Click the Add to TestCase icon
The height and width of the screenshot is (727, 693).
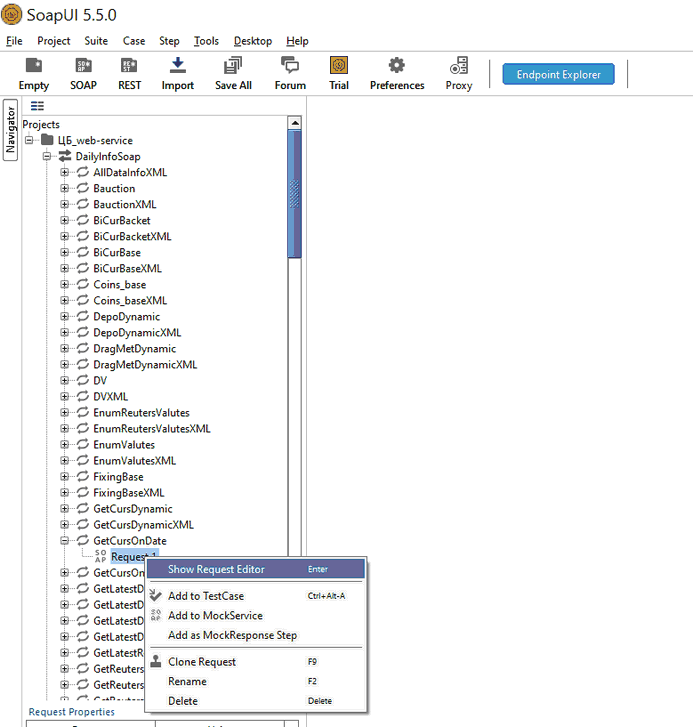[156, 595]
